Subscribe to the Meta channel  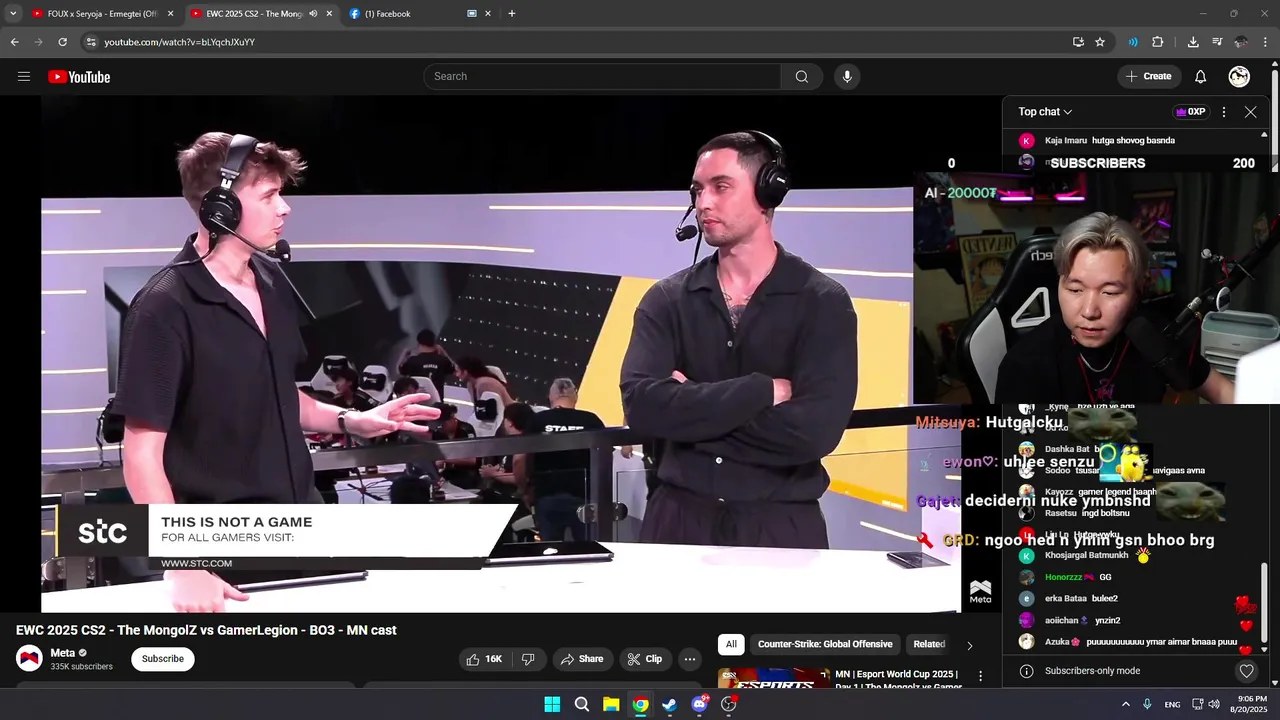tap(163, 659)
